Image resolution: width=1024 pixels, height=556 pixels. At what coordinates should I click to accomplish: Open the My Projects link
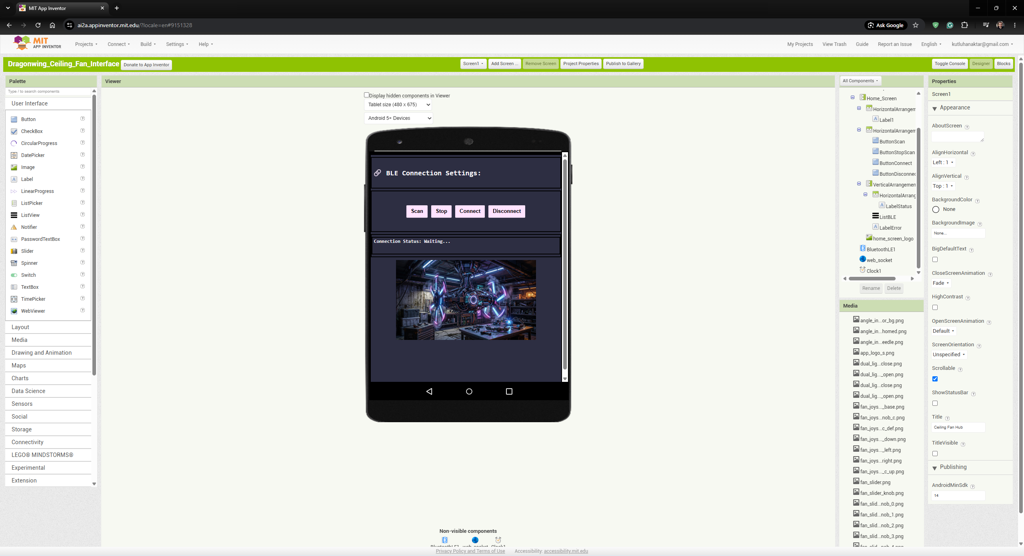(799, 44)
